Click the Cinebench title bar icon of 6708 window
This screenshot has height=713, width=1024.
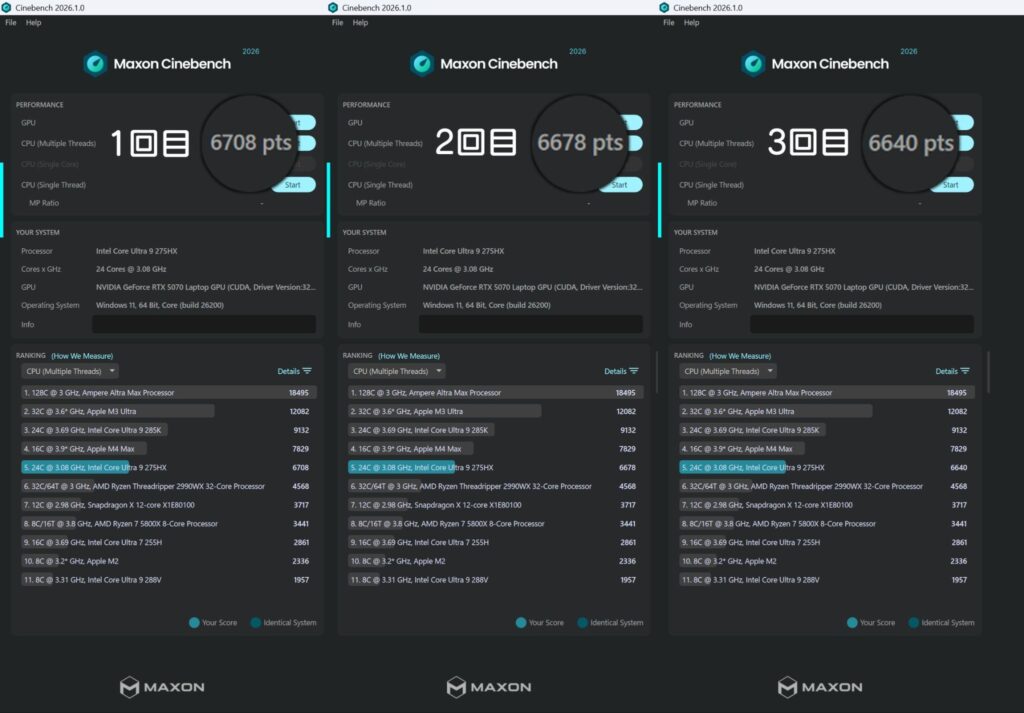click(x=7, y=7)
